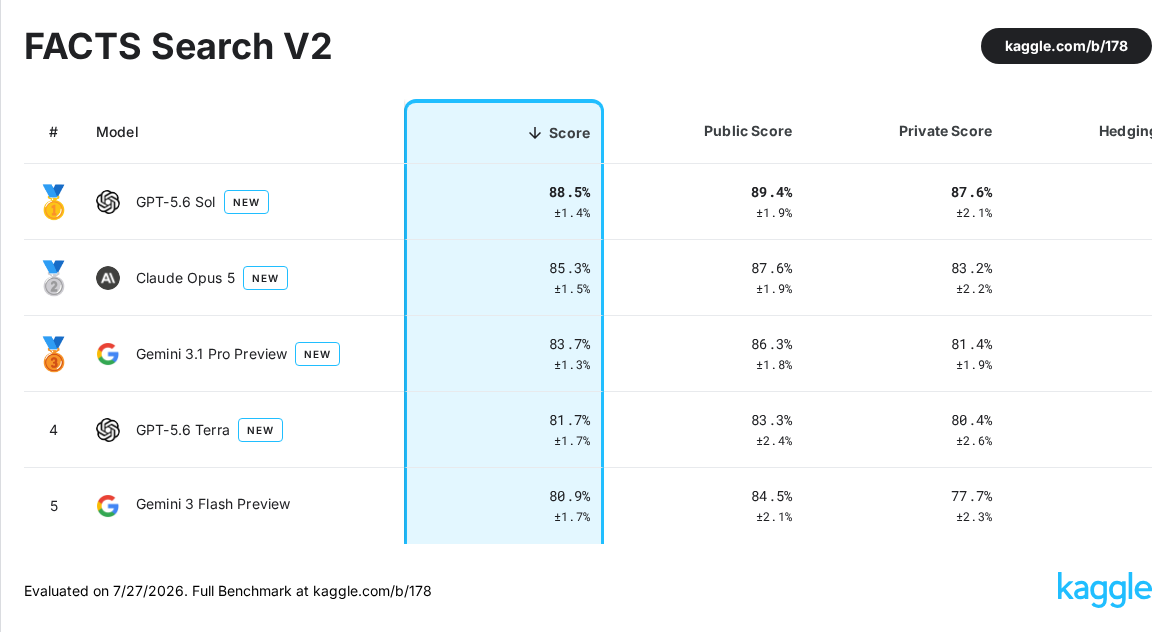Click the Google logo beside Gemini 3.1 Pro Preview
Image resolution: width=1176 pixels, height=632 pixels.
[108, 354]
